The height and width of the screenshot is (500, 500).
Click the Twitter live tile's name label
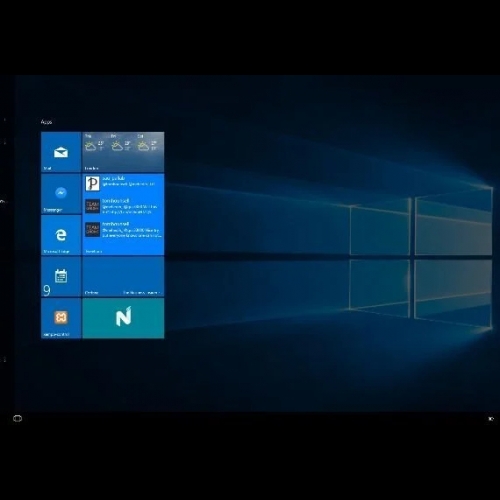point(93,251)
